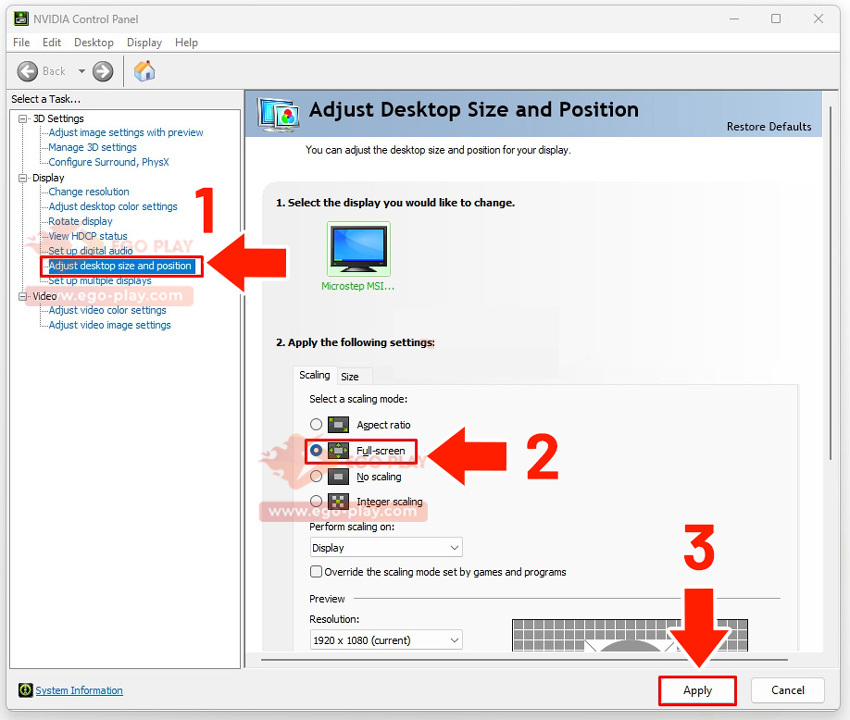Click the NVIDIA logo in title bar
The width and height of the screenshot is (850, 720).
coord(20,18)
